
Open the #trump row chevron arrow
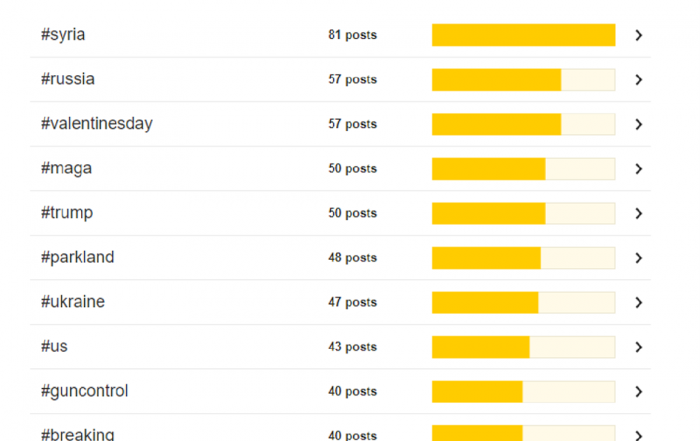pos(639,213)
